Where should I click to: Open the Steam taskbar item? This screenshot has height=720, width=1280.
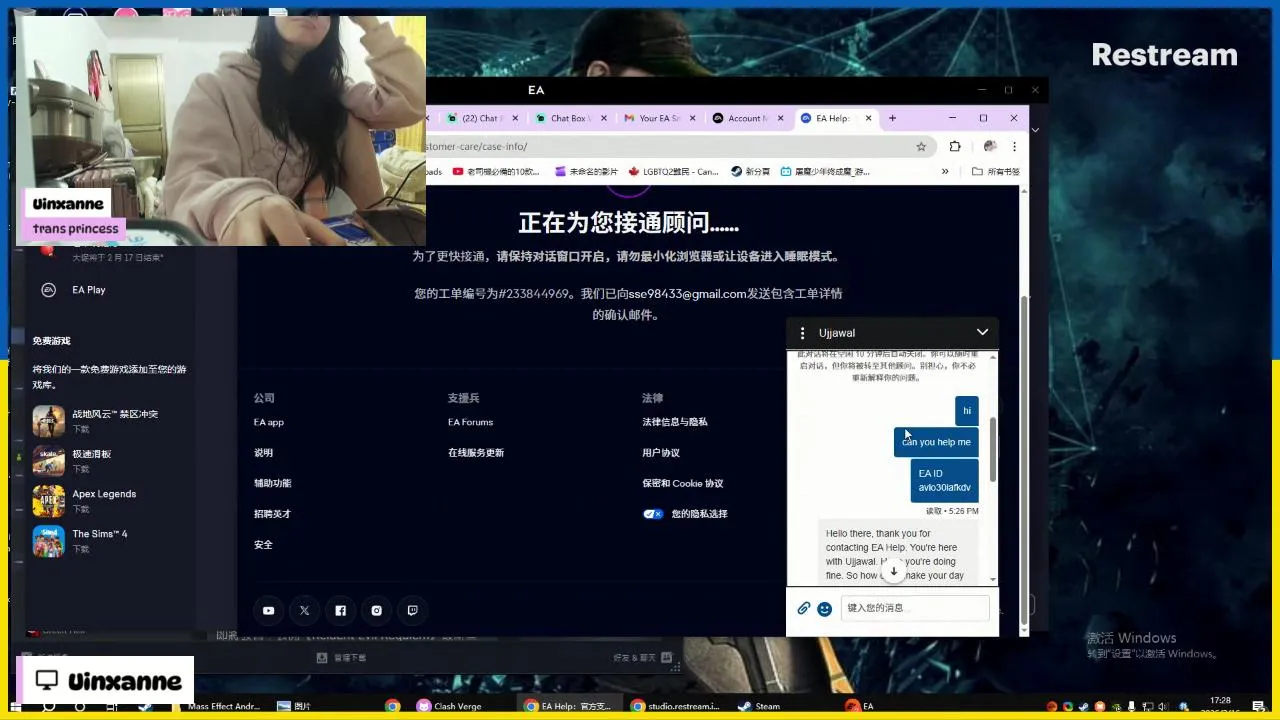[760, 706]
